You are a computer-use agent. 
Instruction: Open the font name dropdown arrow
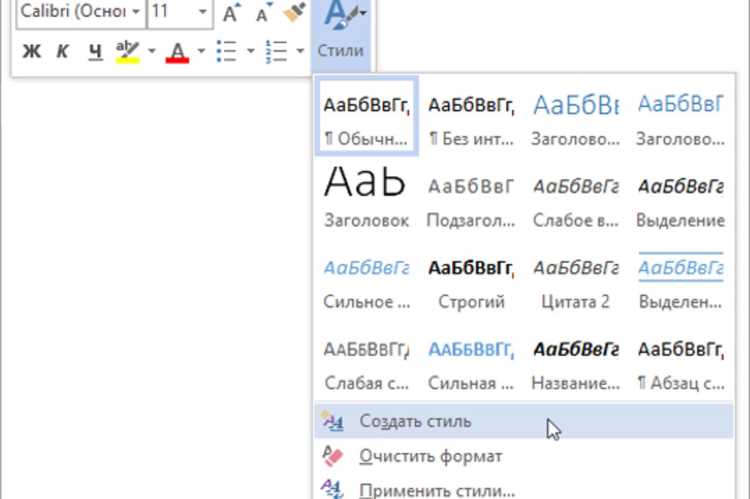click(x=136, y=11)
